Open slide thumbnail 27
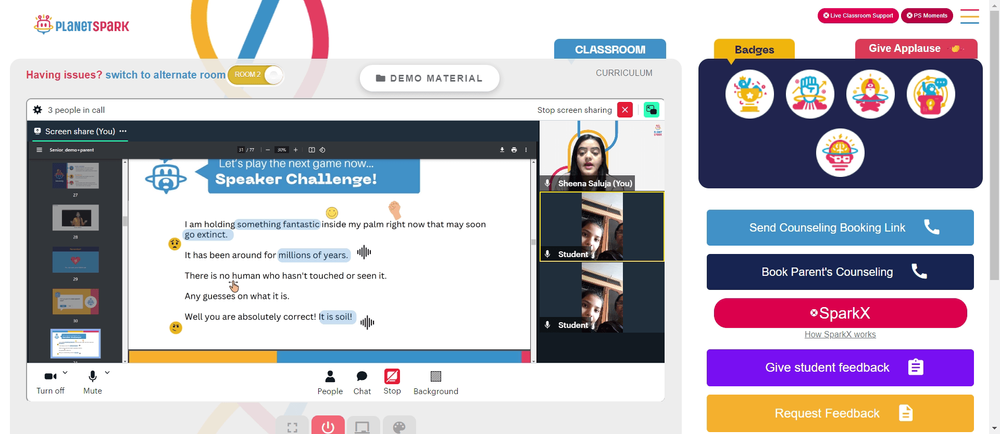This screenshot has width=1000, height=434. (x=75, y=175)
